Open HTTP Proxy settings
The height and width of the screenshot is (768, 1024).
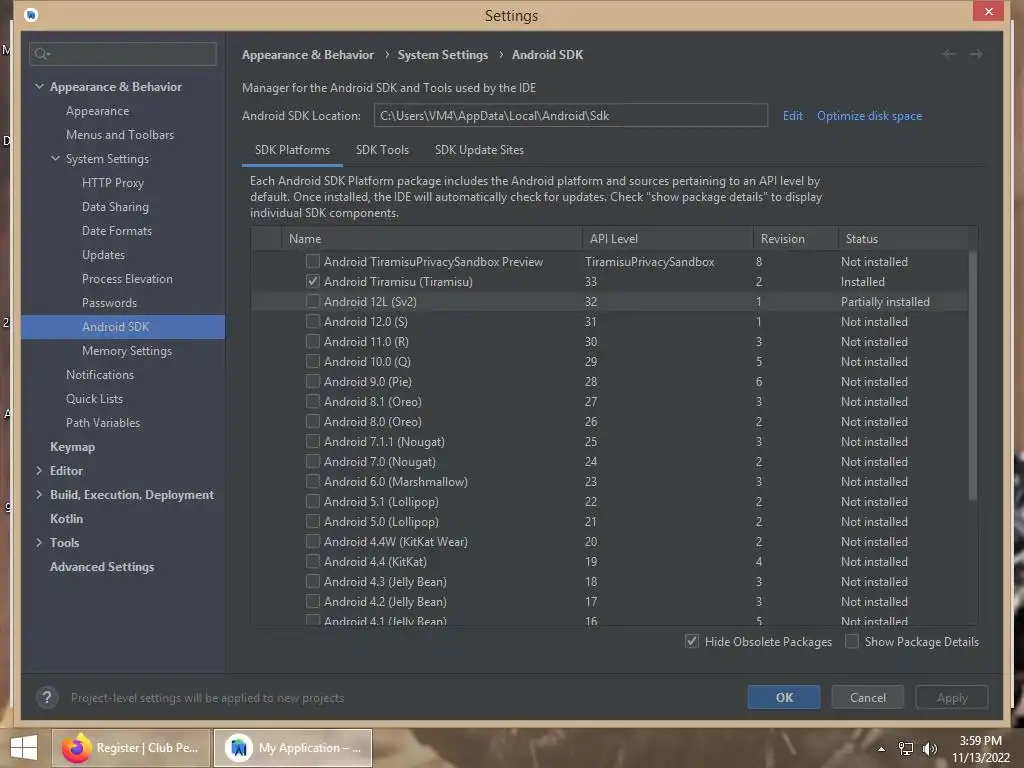coord(112,183)
